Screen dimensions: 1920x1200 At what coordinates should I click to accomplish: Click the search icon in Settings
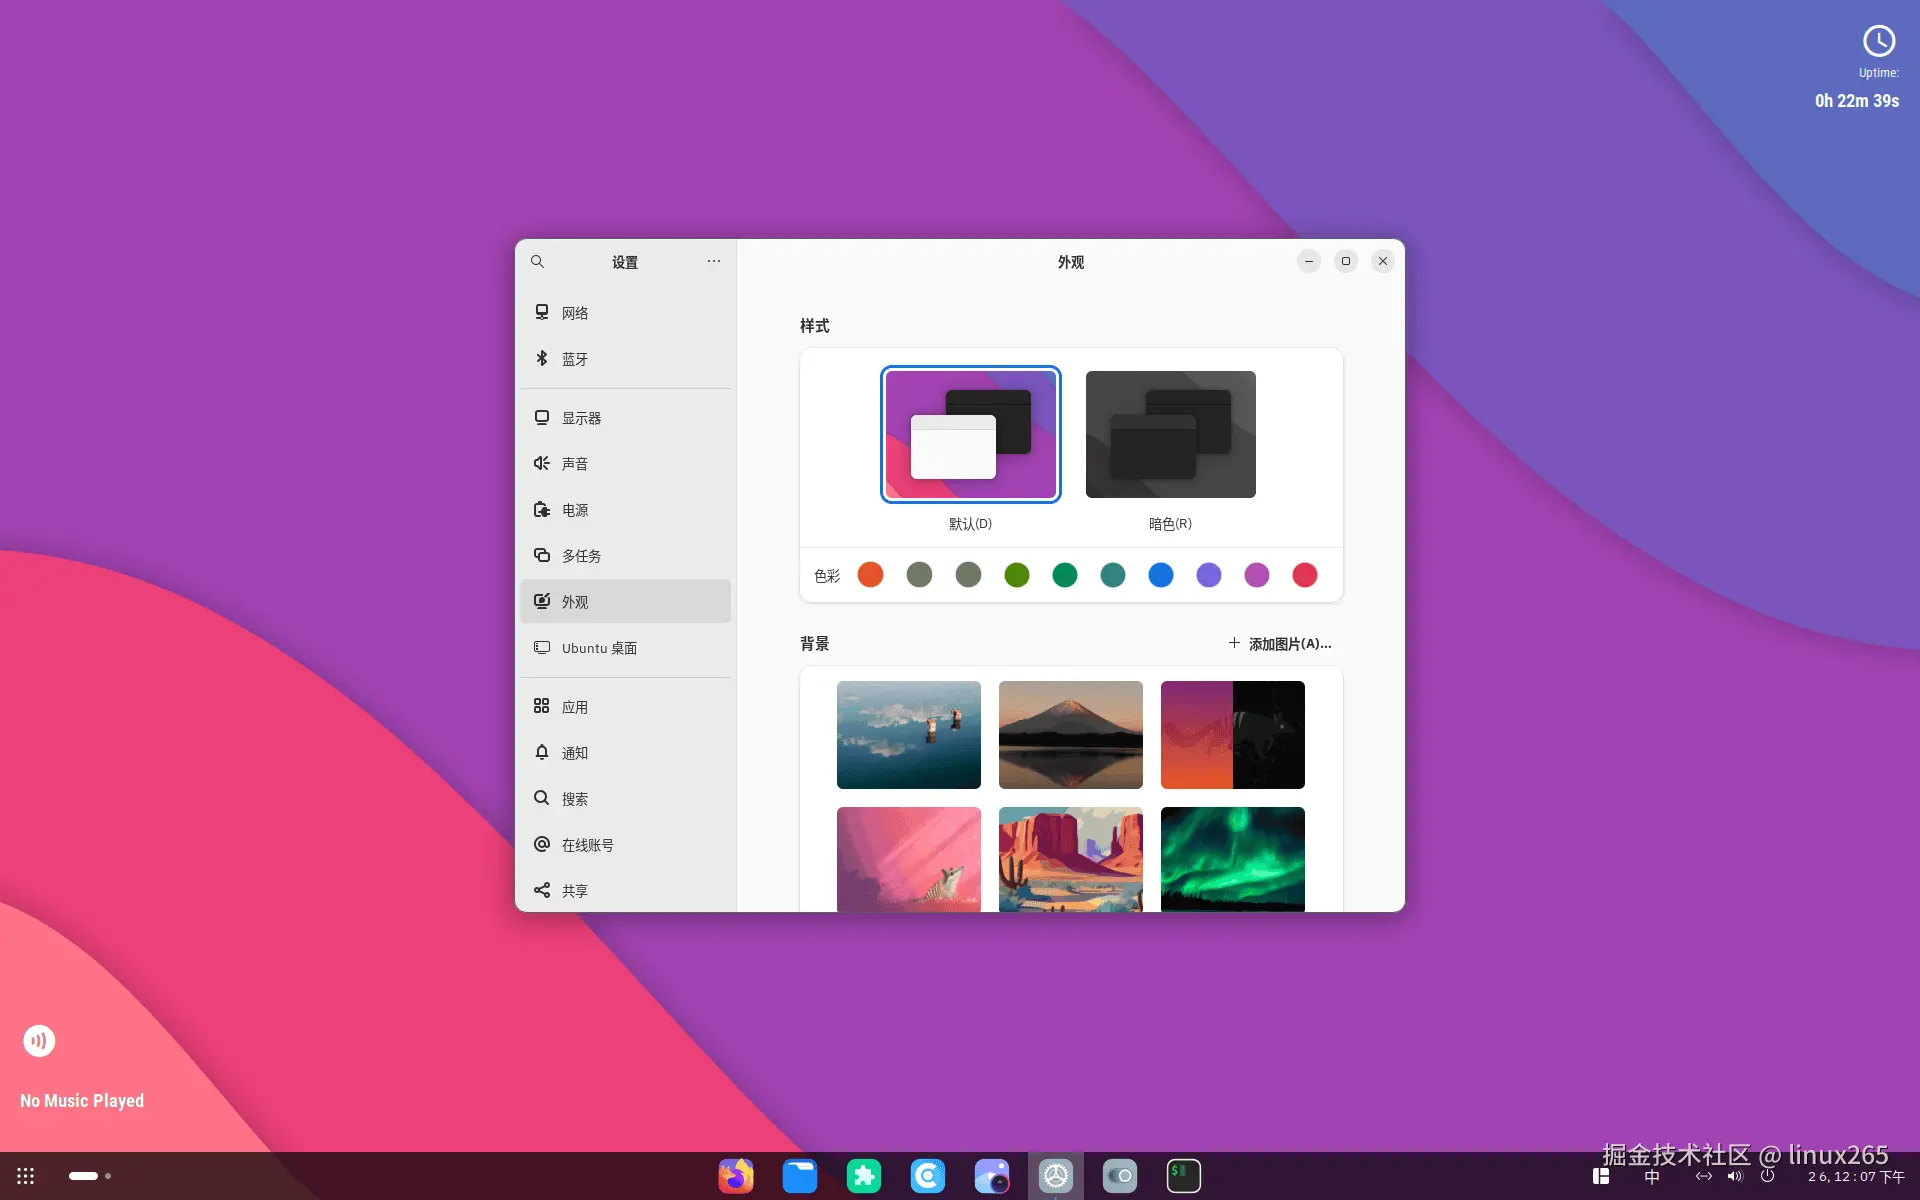pos(537,261)
